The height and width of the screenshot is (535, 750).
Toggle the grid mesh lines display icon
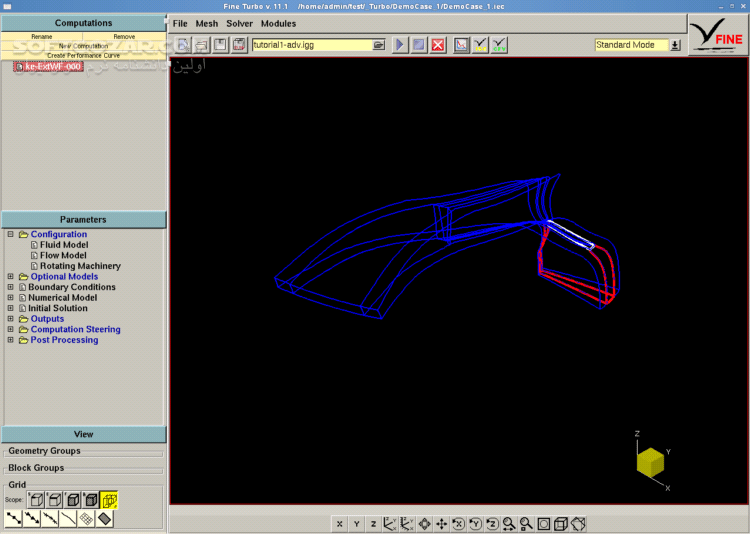(87, 519)
